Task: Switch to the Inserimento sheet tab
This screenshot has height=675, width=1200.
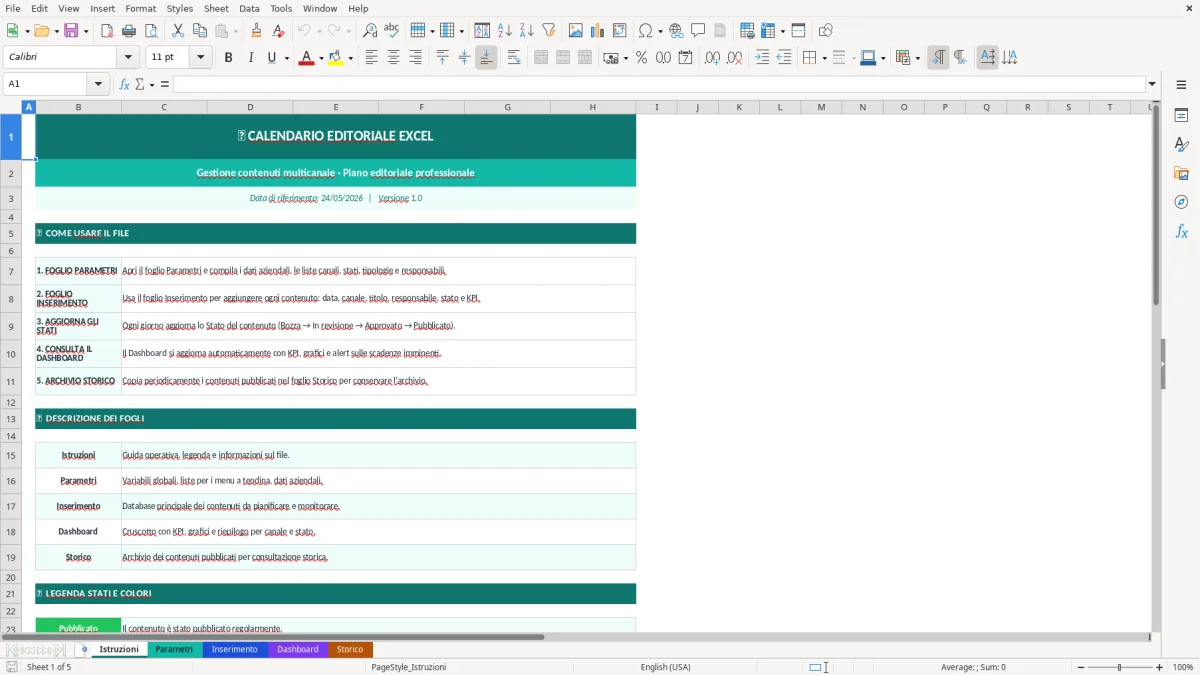Action: pos(235,650)
